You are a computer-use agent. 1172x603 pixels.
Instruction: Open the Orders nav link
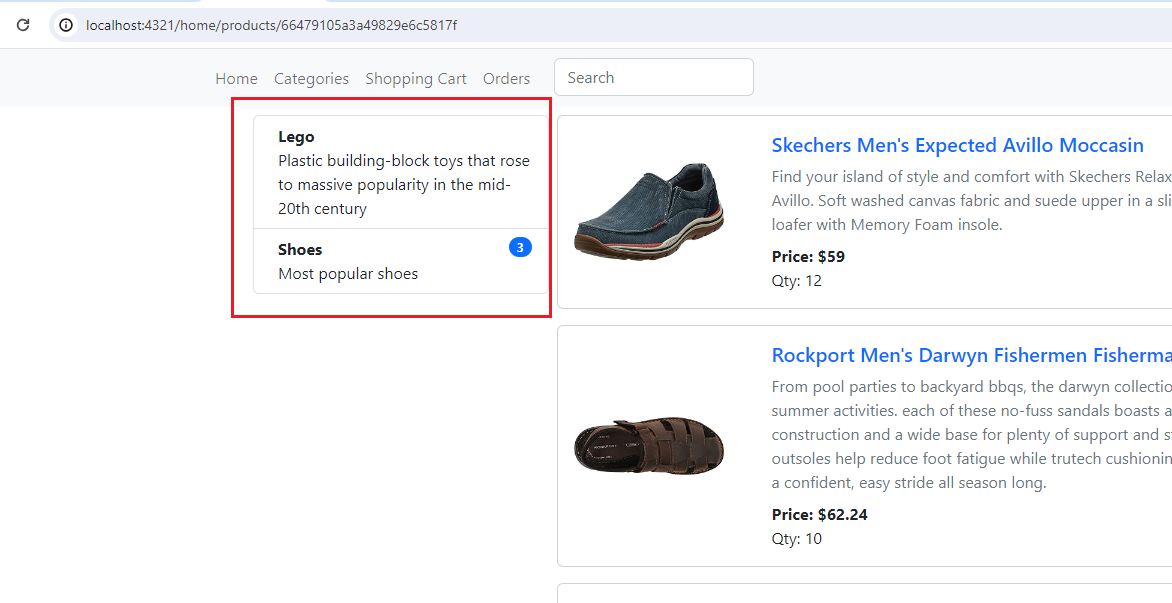point(507,78)
